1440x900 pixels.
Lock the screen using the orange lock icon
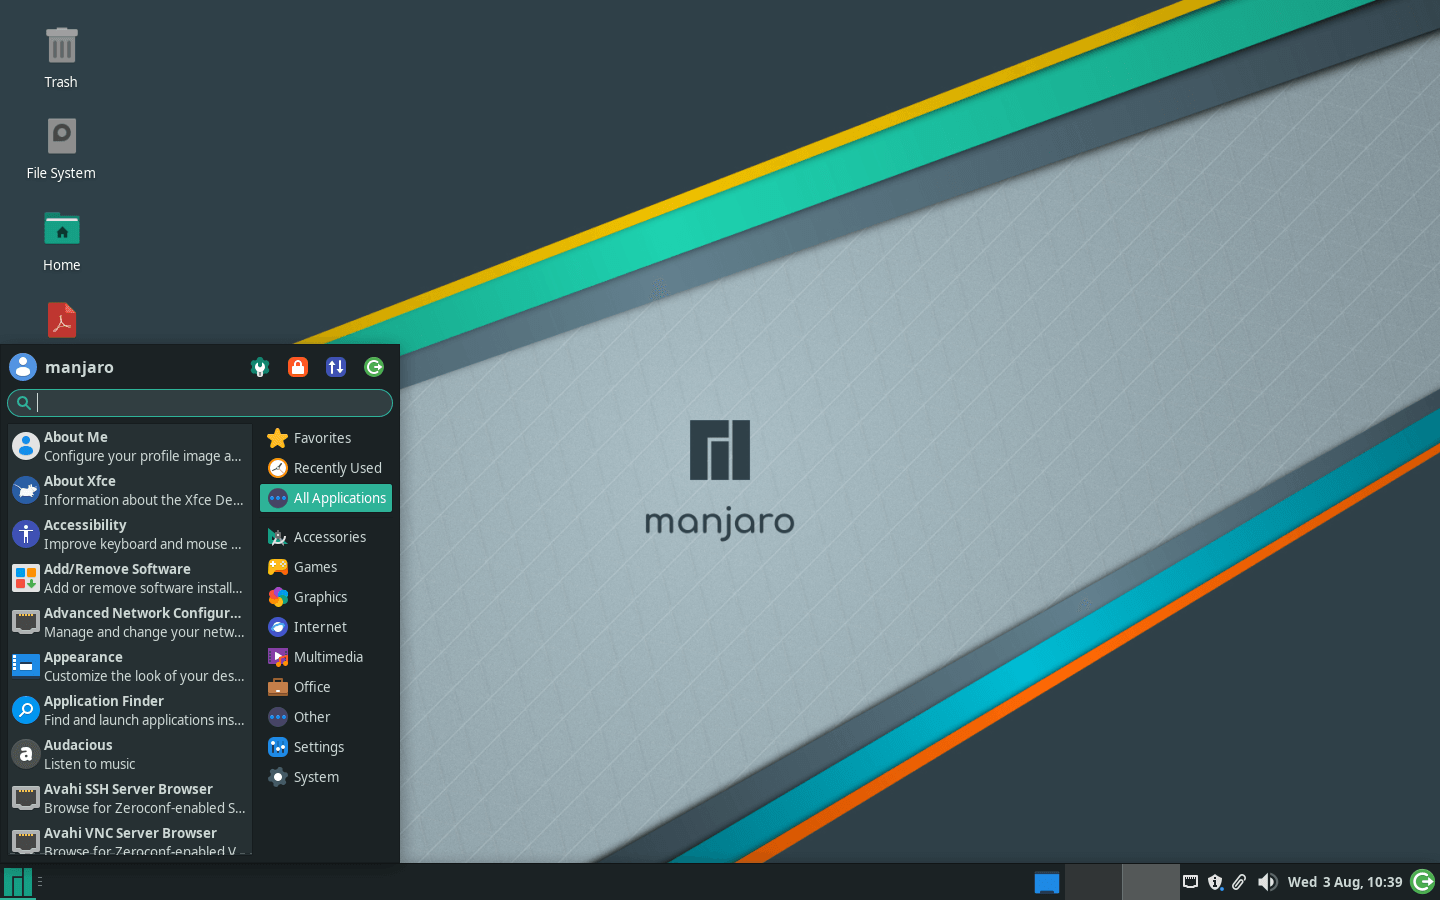coord(298,367)
